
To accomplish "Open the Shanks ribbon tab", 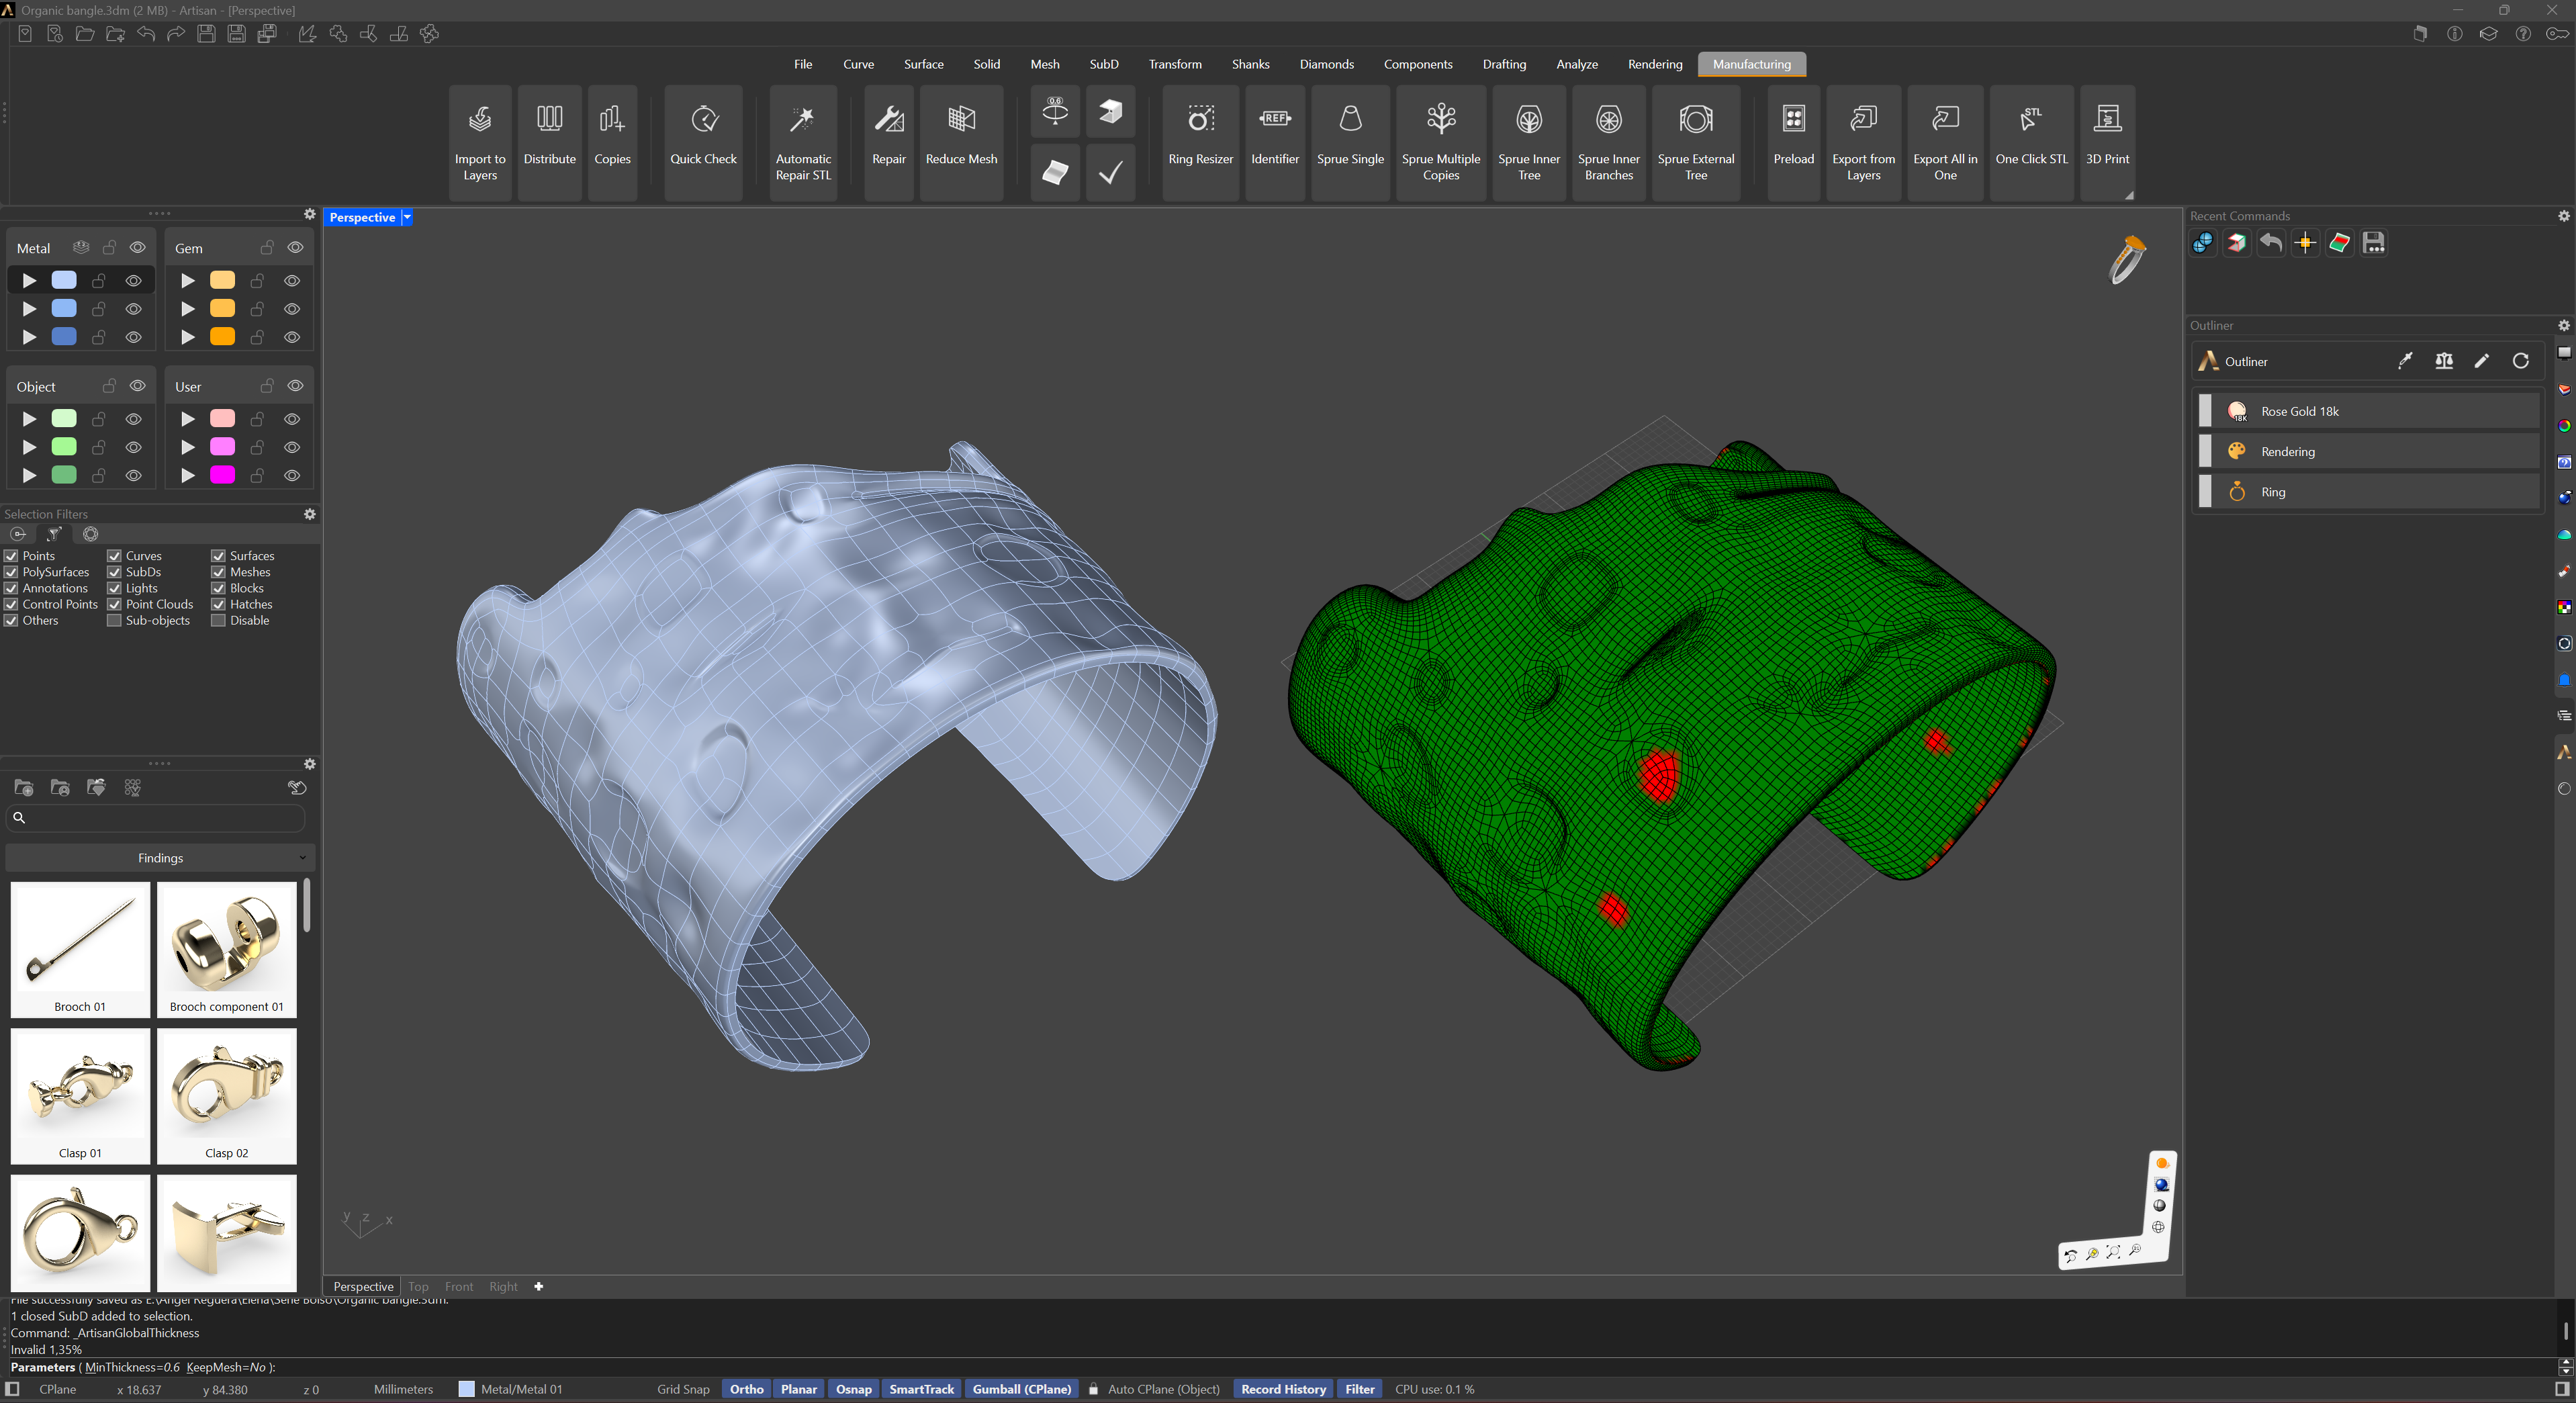I will pos(1250,64).
